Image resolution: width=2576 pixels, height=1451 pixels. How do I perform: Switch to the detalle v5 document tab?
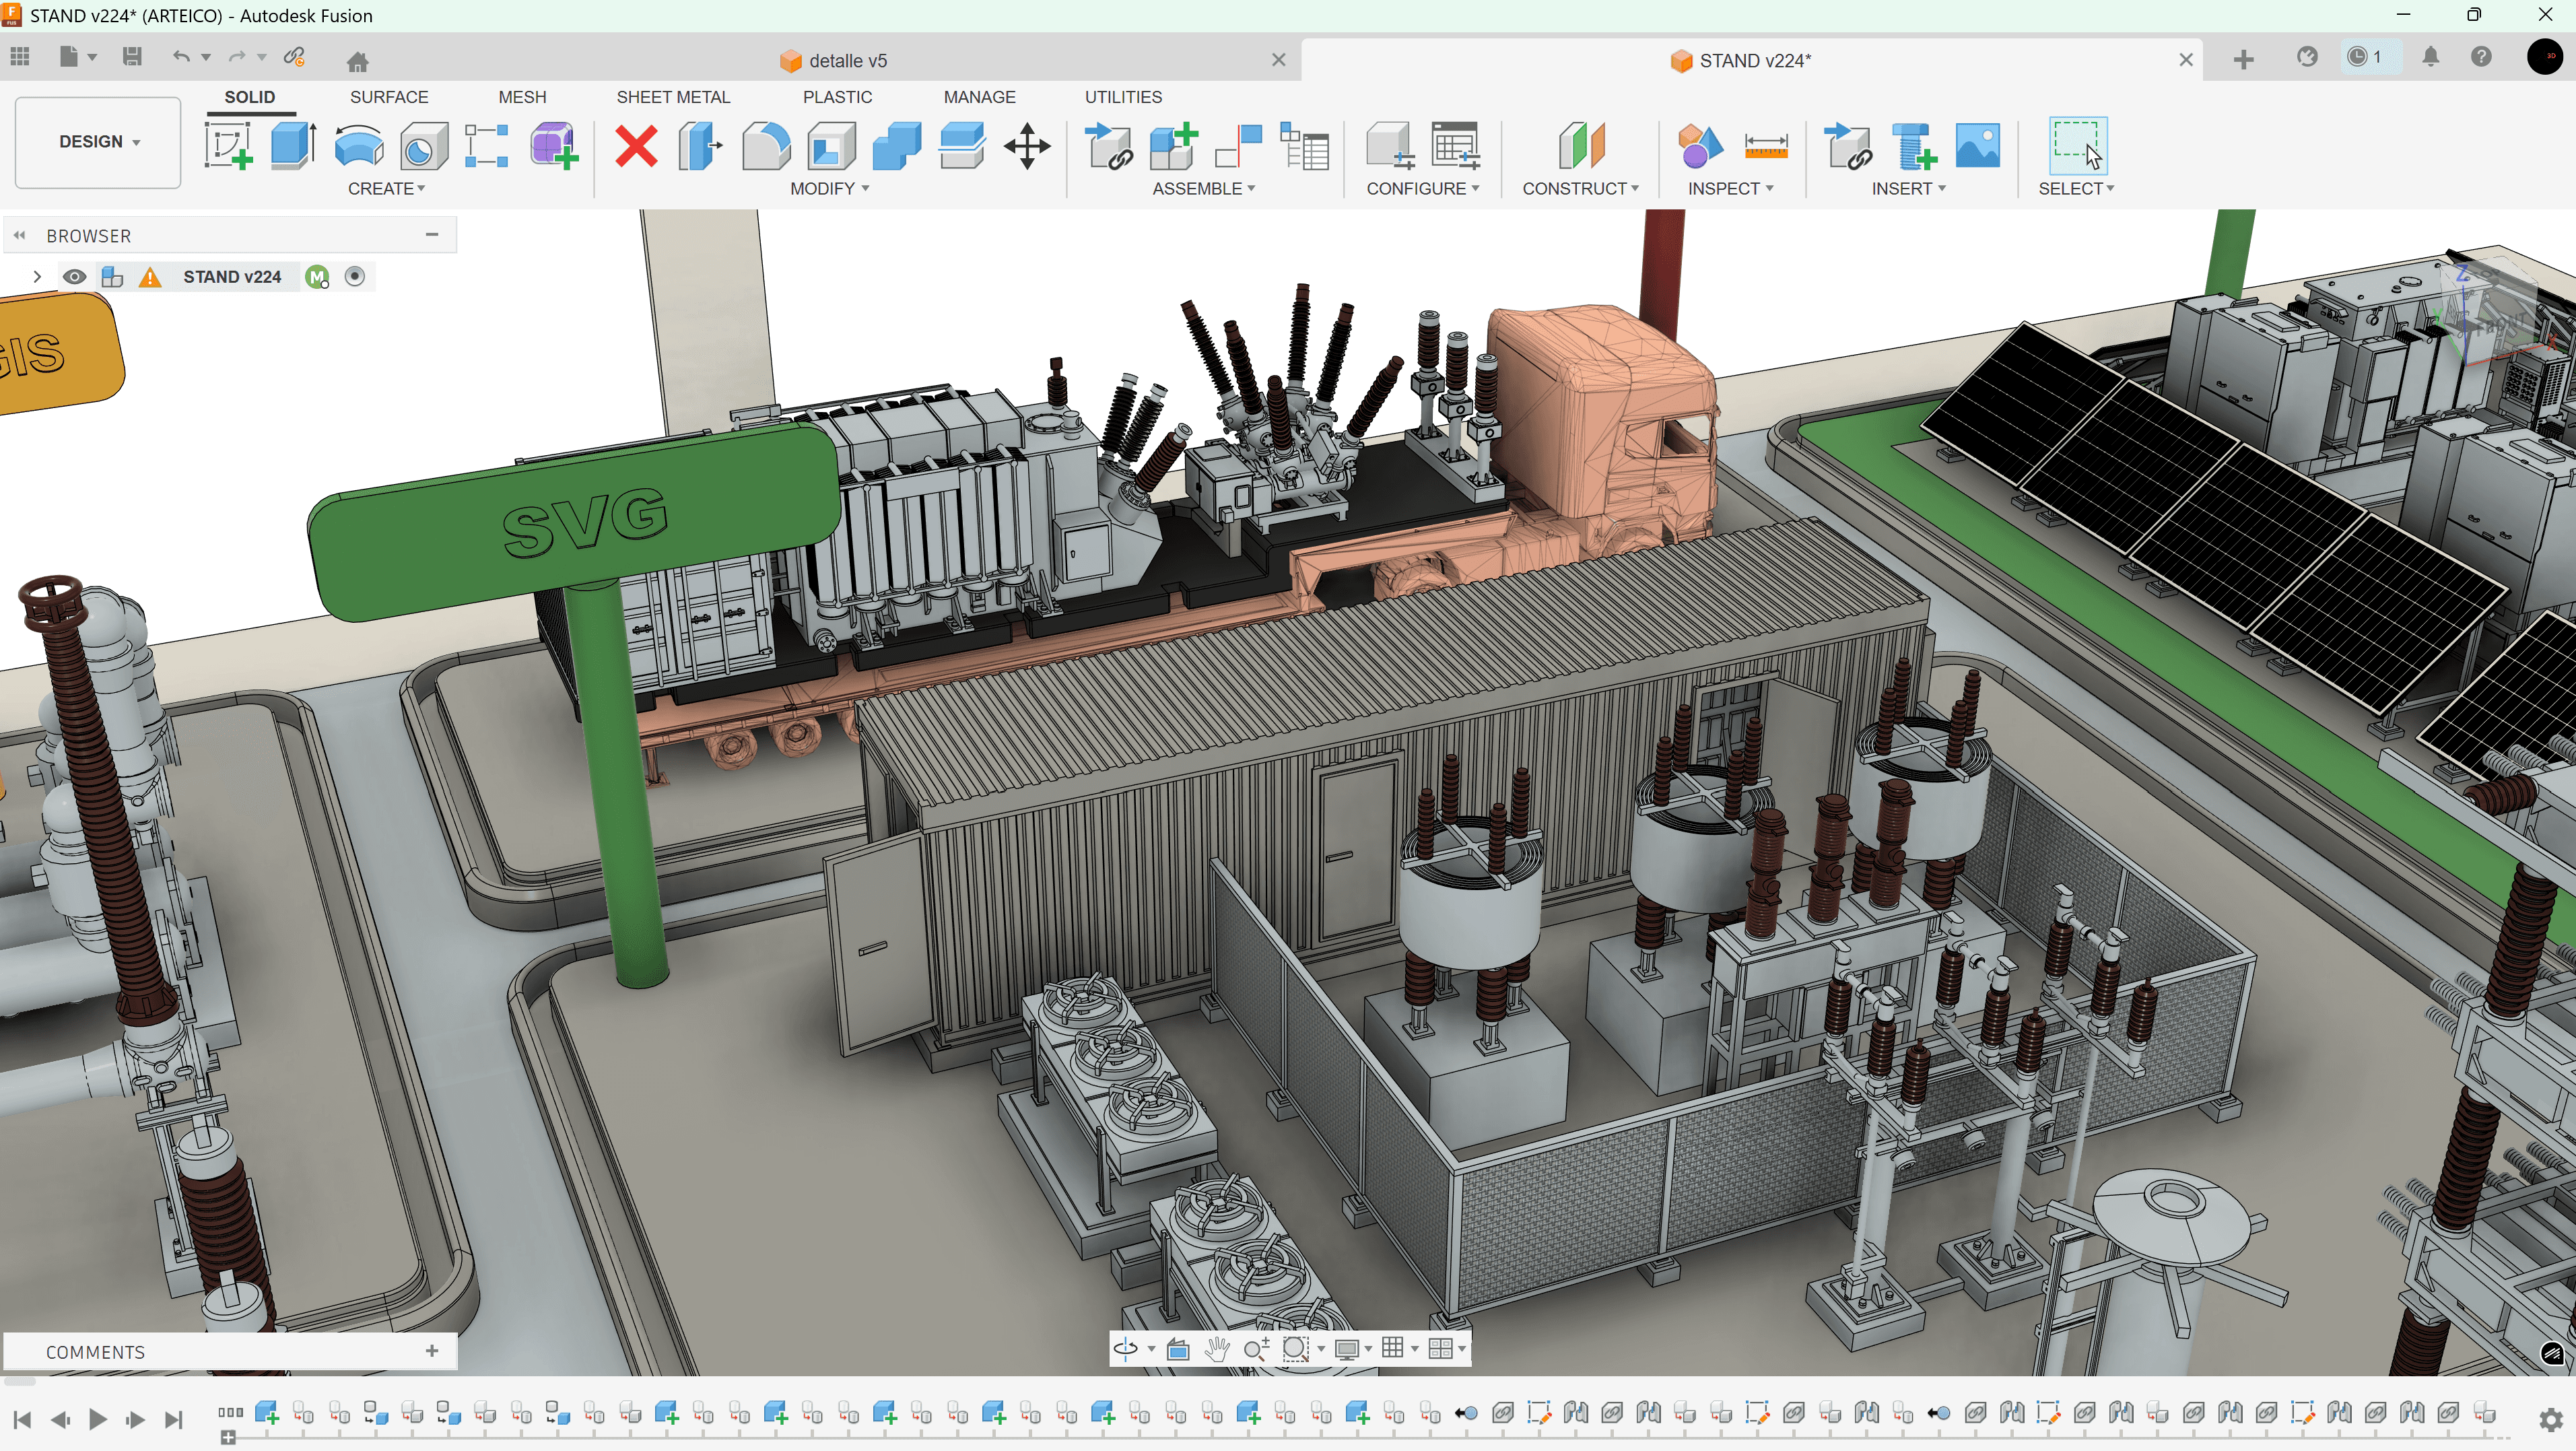pyautogui.click(x=847, y=61)
